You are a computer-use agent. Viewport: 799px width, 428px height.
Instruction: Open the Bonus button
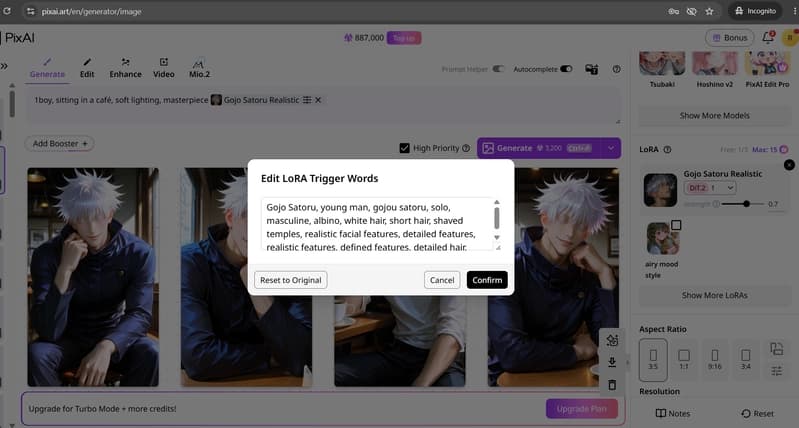coord(730,38)
